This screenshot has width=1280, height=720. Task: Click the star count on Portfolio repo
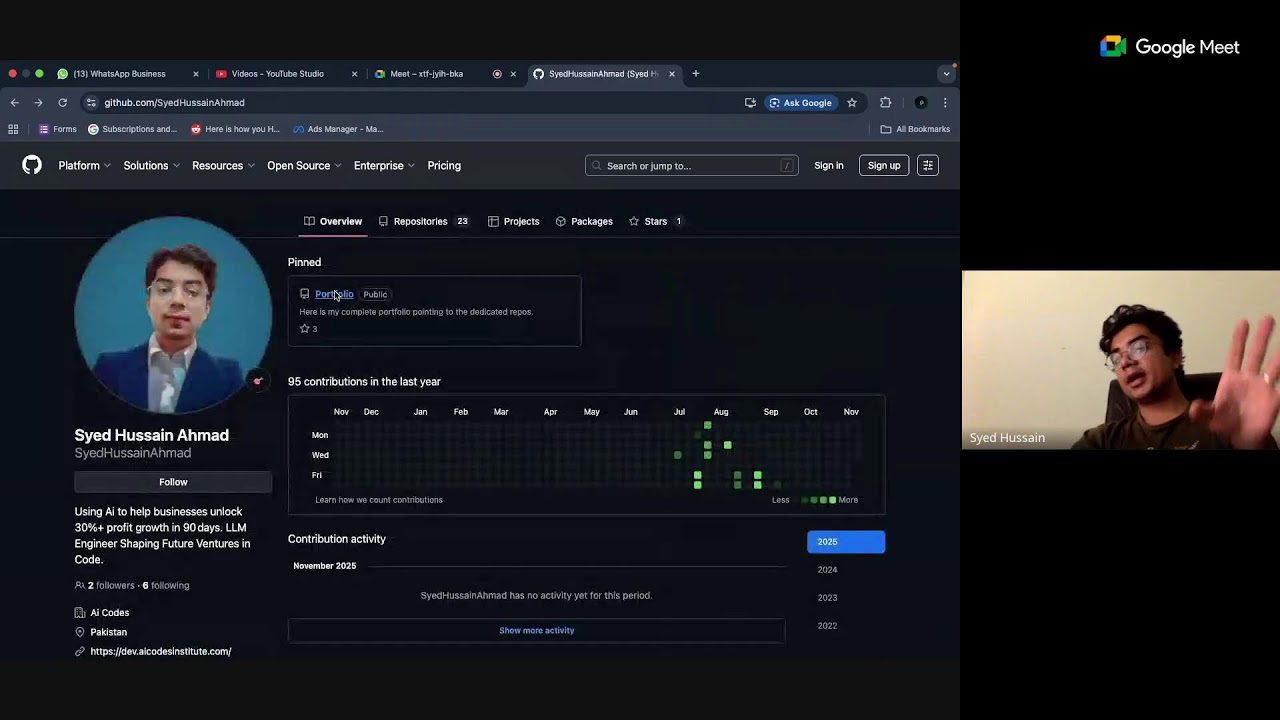pos(309,329)
